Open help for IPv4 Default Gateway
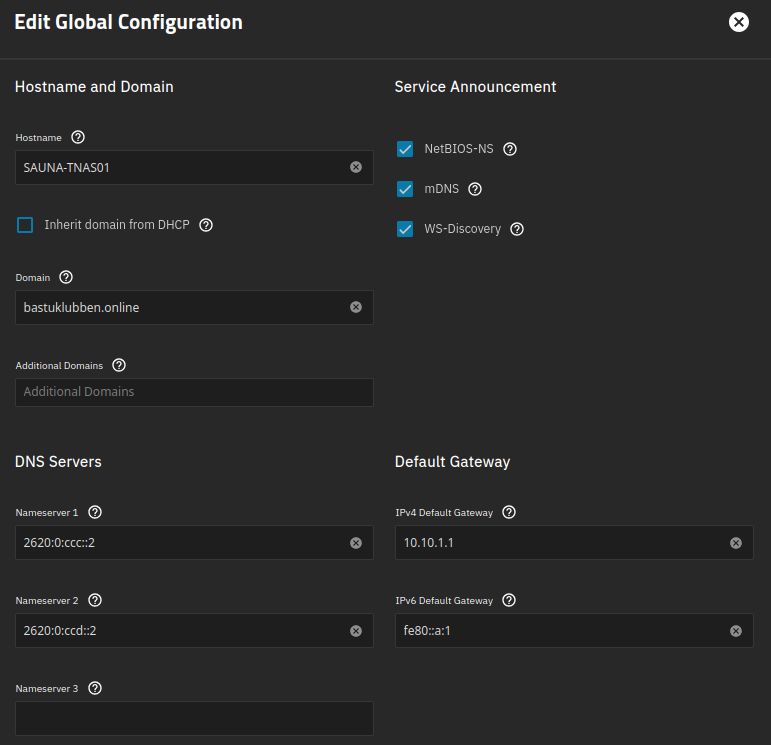 click(x=509, y=512)
